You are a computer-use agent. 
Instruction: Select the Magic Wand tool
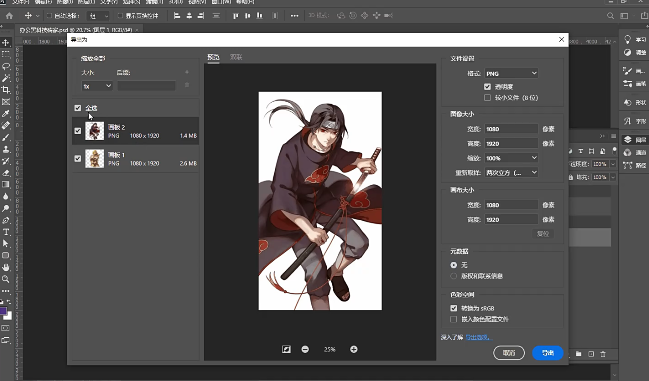(6, 78)
